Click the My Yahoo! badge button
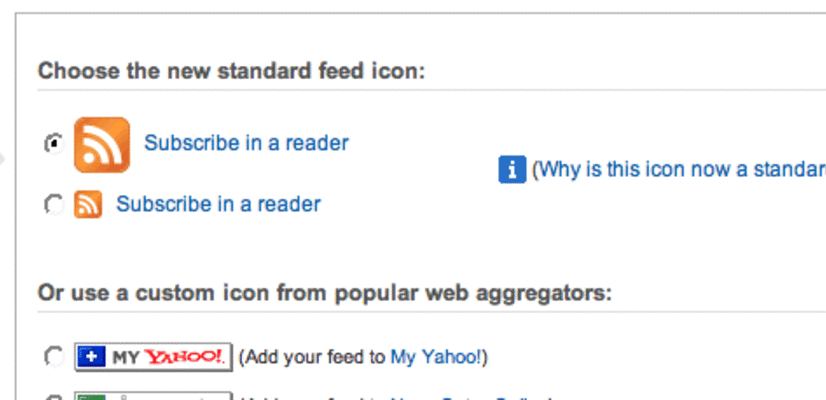Screen dimensions: 826x400 click(x=153, y=357)
